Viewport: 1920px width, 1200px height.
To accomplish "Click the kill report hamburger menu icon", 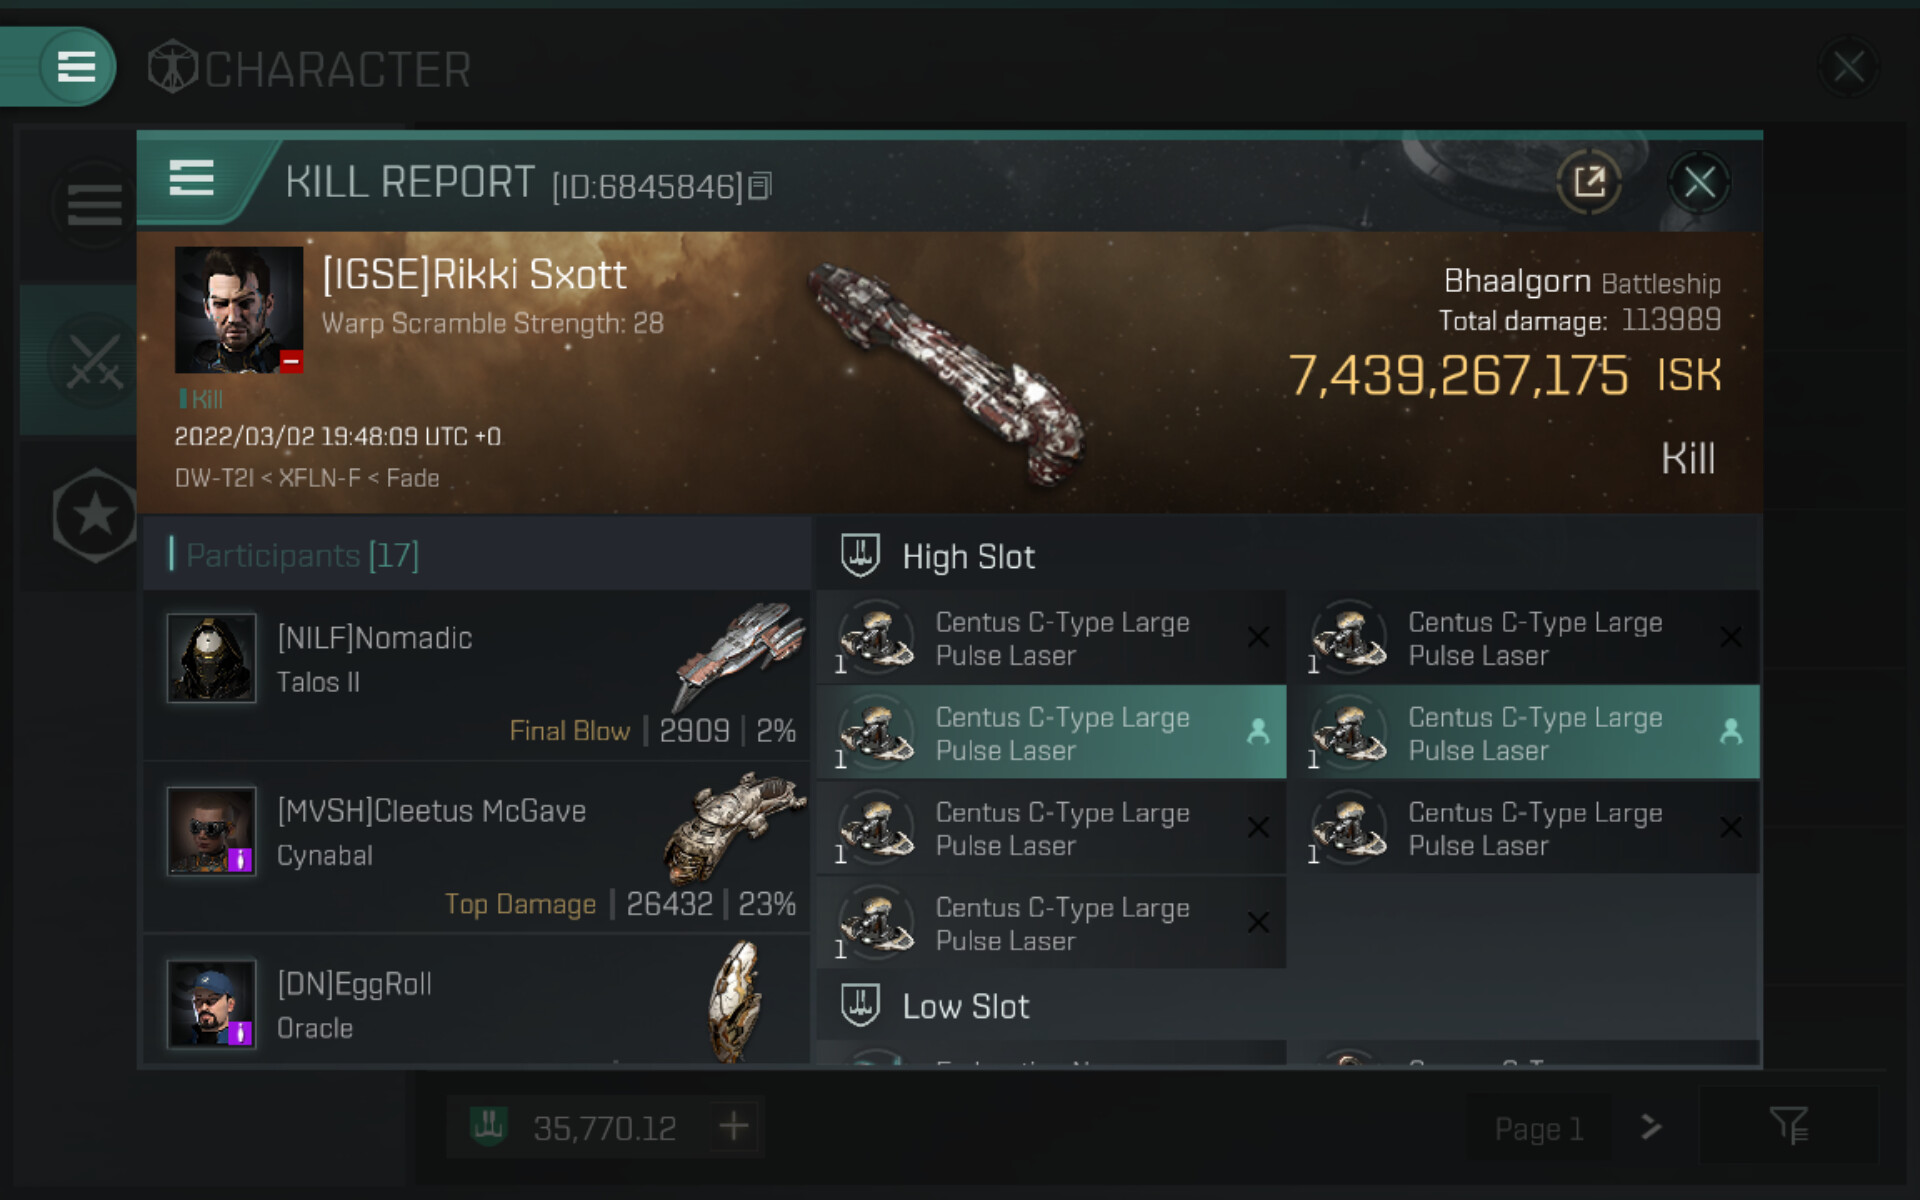I will pyautogui.click(x=192, y=180).
